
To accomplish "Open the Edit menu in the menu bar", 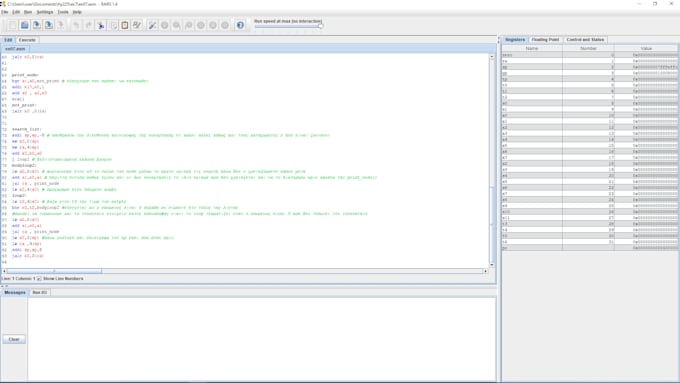I will point(16,12).
